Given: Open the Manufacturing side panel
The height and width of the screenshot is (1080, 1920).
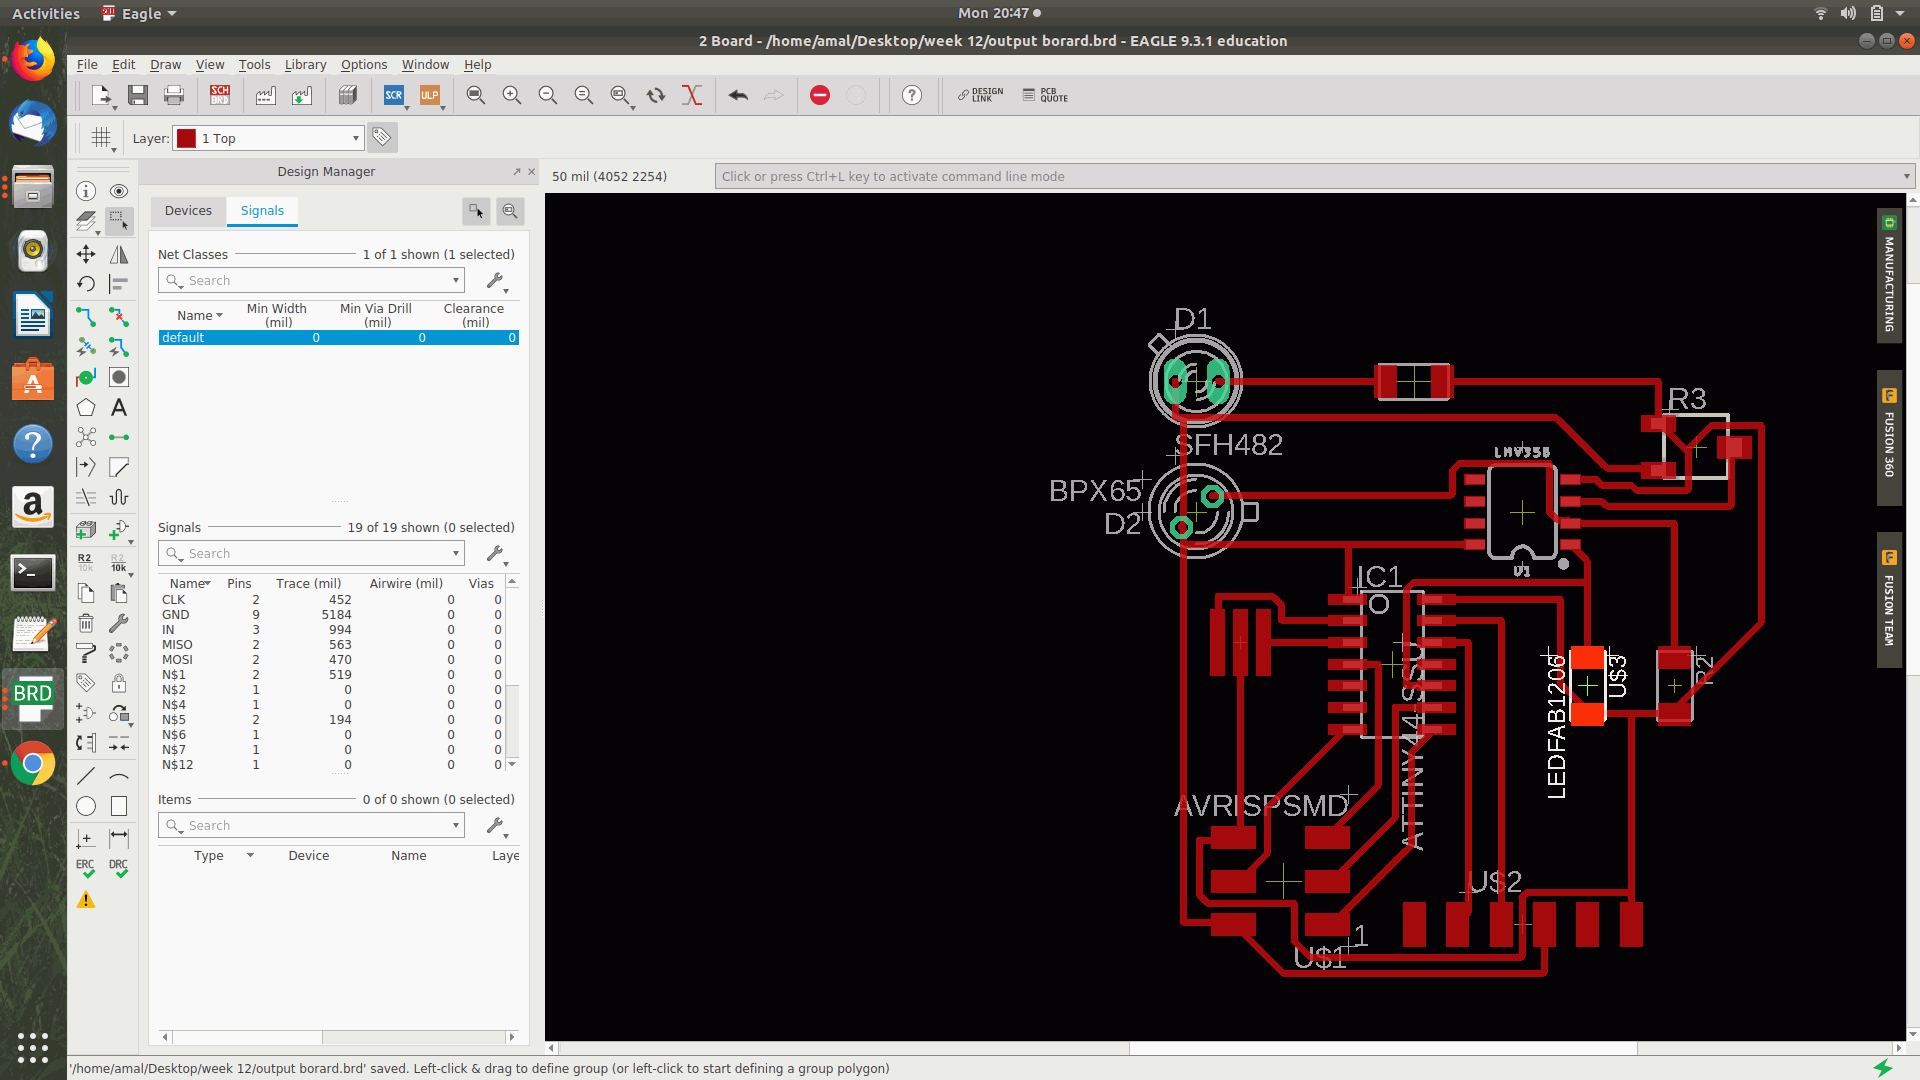Looking at the screenshot, I should click(x=1888, y=277).
